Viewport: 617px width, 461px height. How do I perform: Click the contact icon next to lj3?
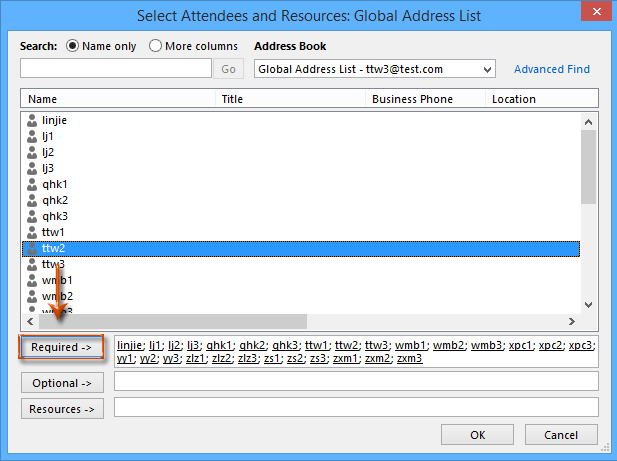(x=32, y=168)
